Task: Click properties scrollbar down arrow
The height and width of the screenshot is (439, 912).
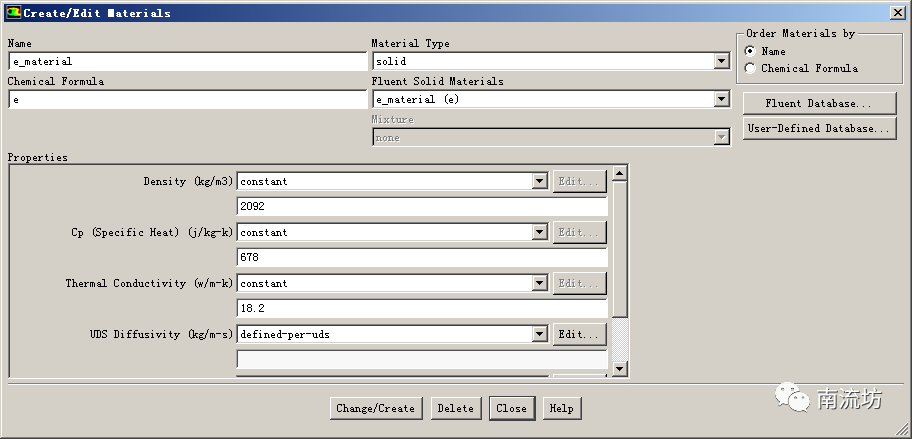Action: pos(619,369)
